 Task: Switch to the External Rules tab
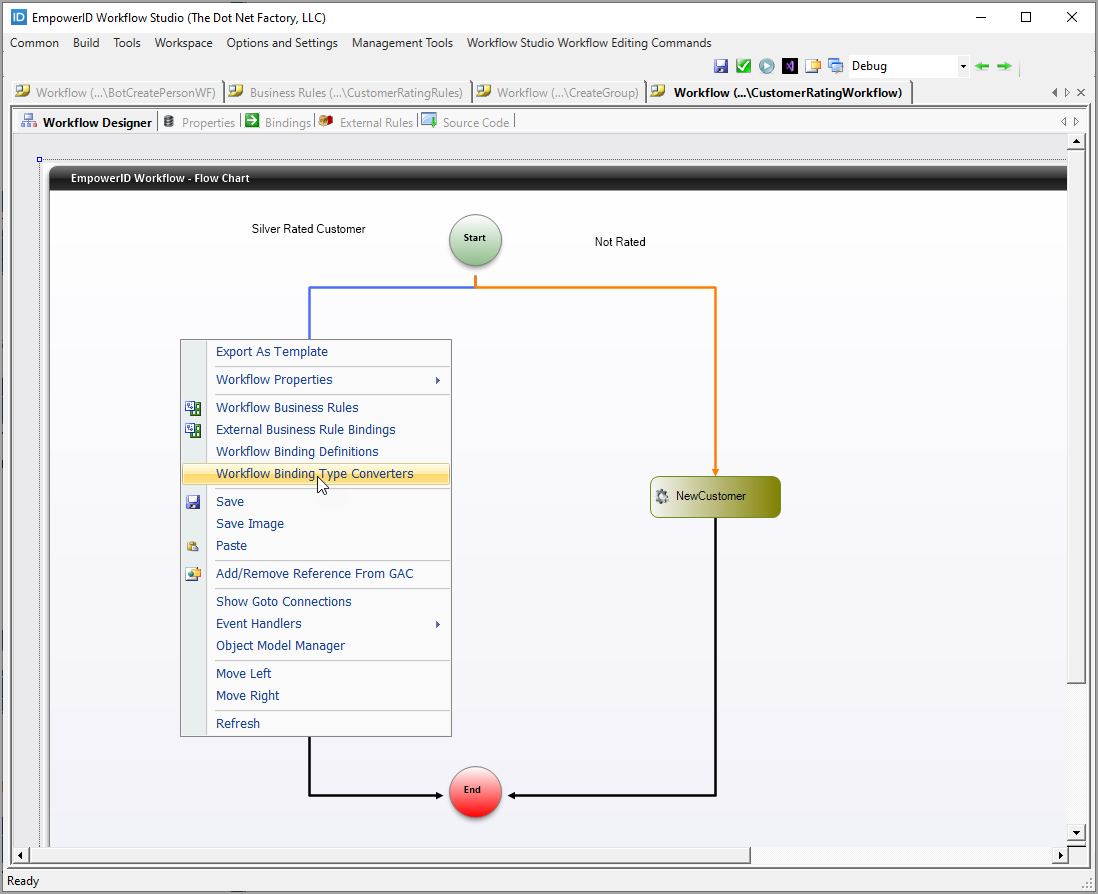[x=366, y=123]
